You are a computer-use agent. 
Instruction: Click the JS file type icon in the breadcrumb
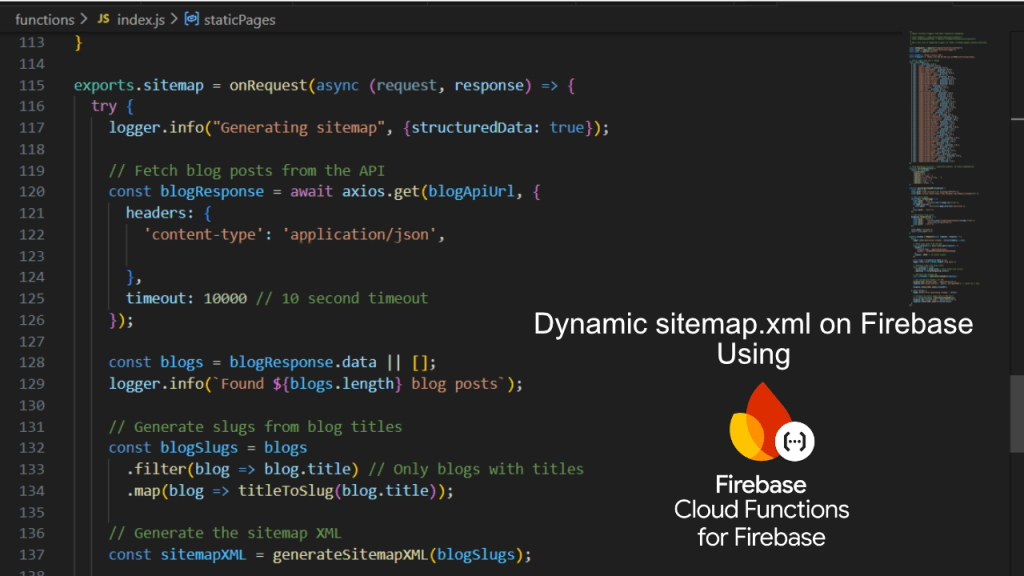click(x=102, y=18)
